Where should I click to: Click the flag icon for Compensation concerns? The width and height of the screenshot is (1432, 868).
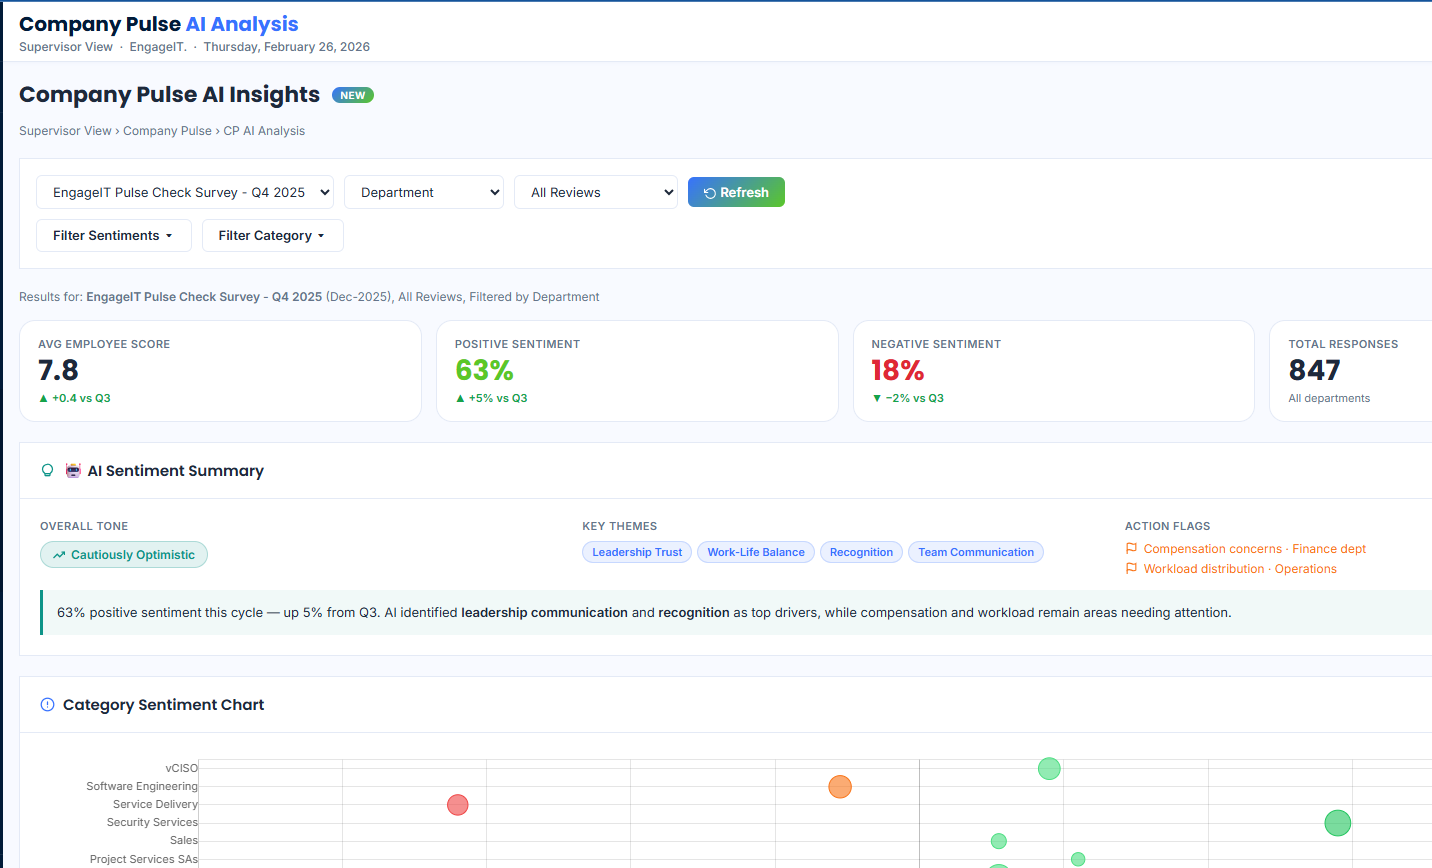click(1131, 549)
